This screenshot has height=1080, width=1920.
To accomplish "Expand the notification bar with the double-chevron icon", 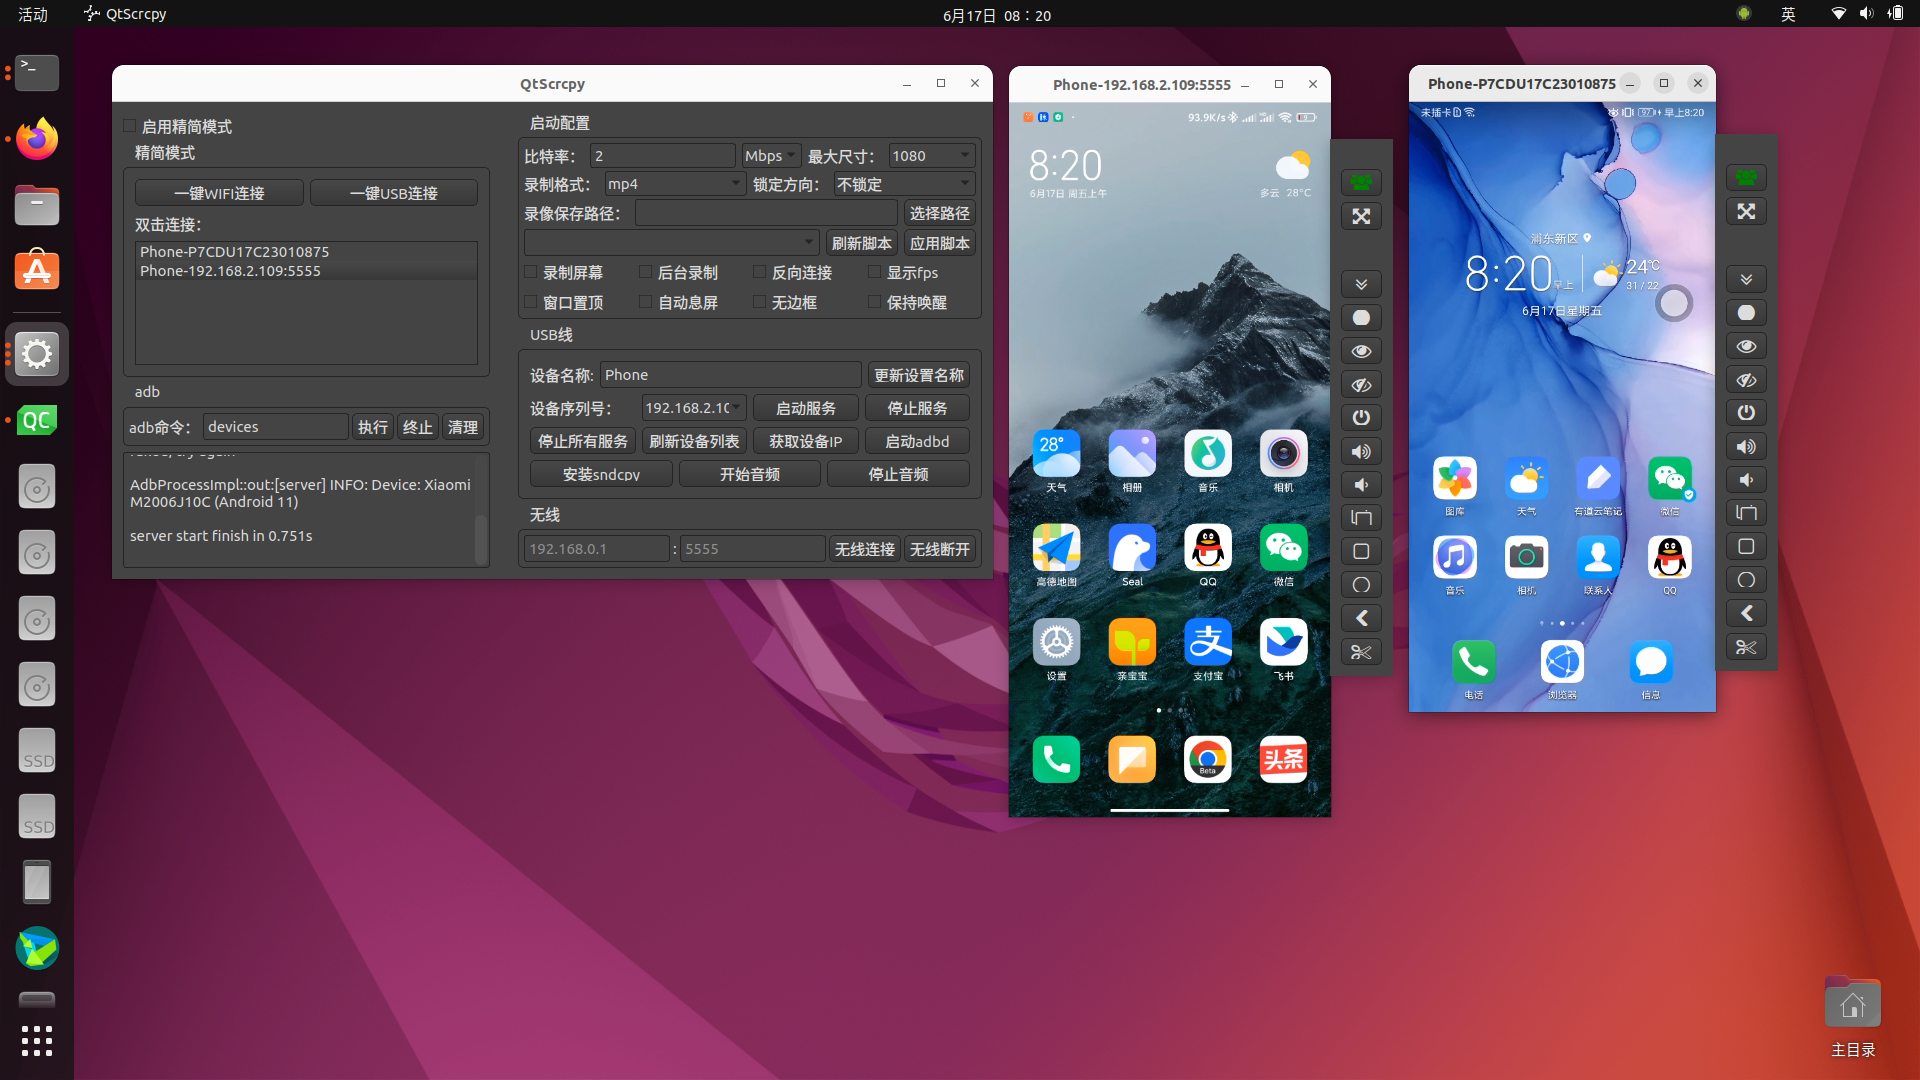I will pos(1361,283).
